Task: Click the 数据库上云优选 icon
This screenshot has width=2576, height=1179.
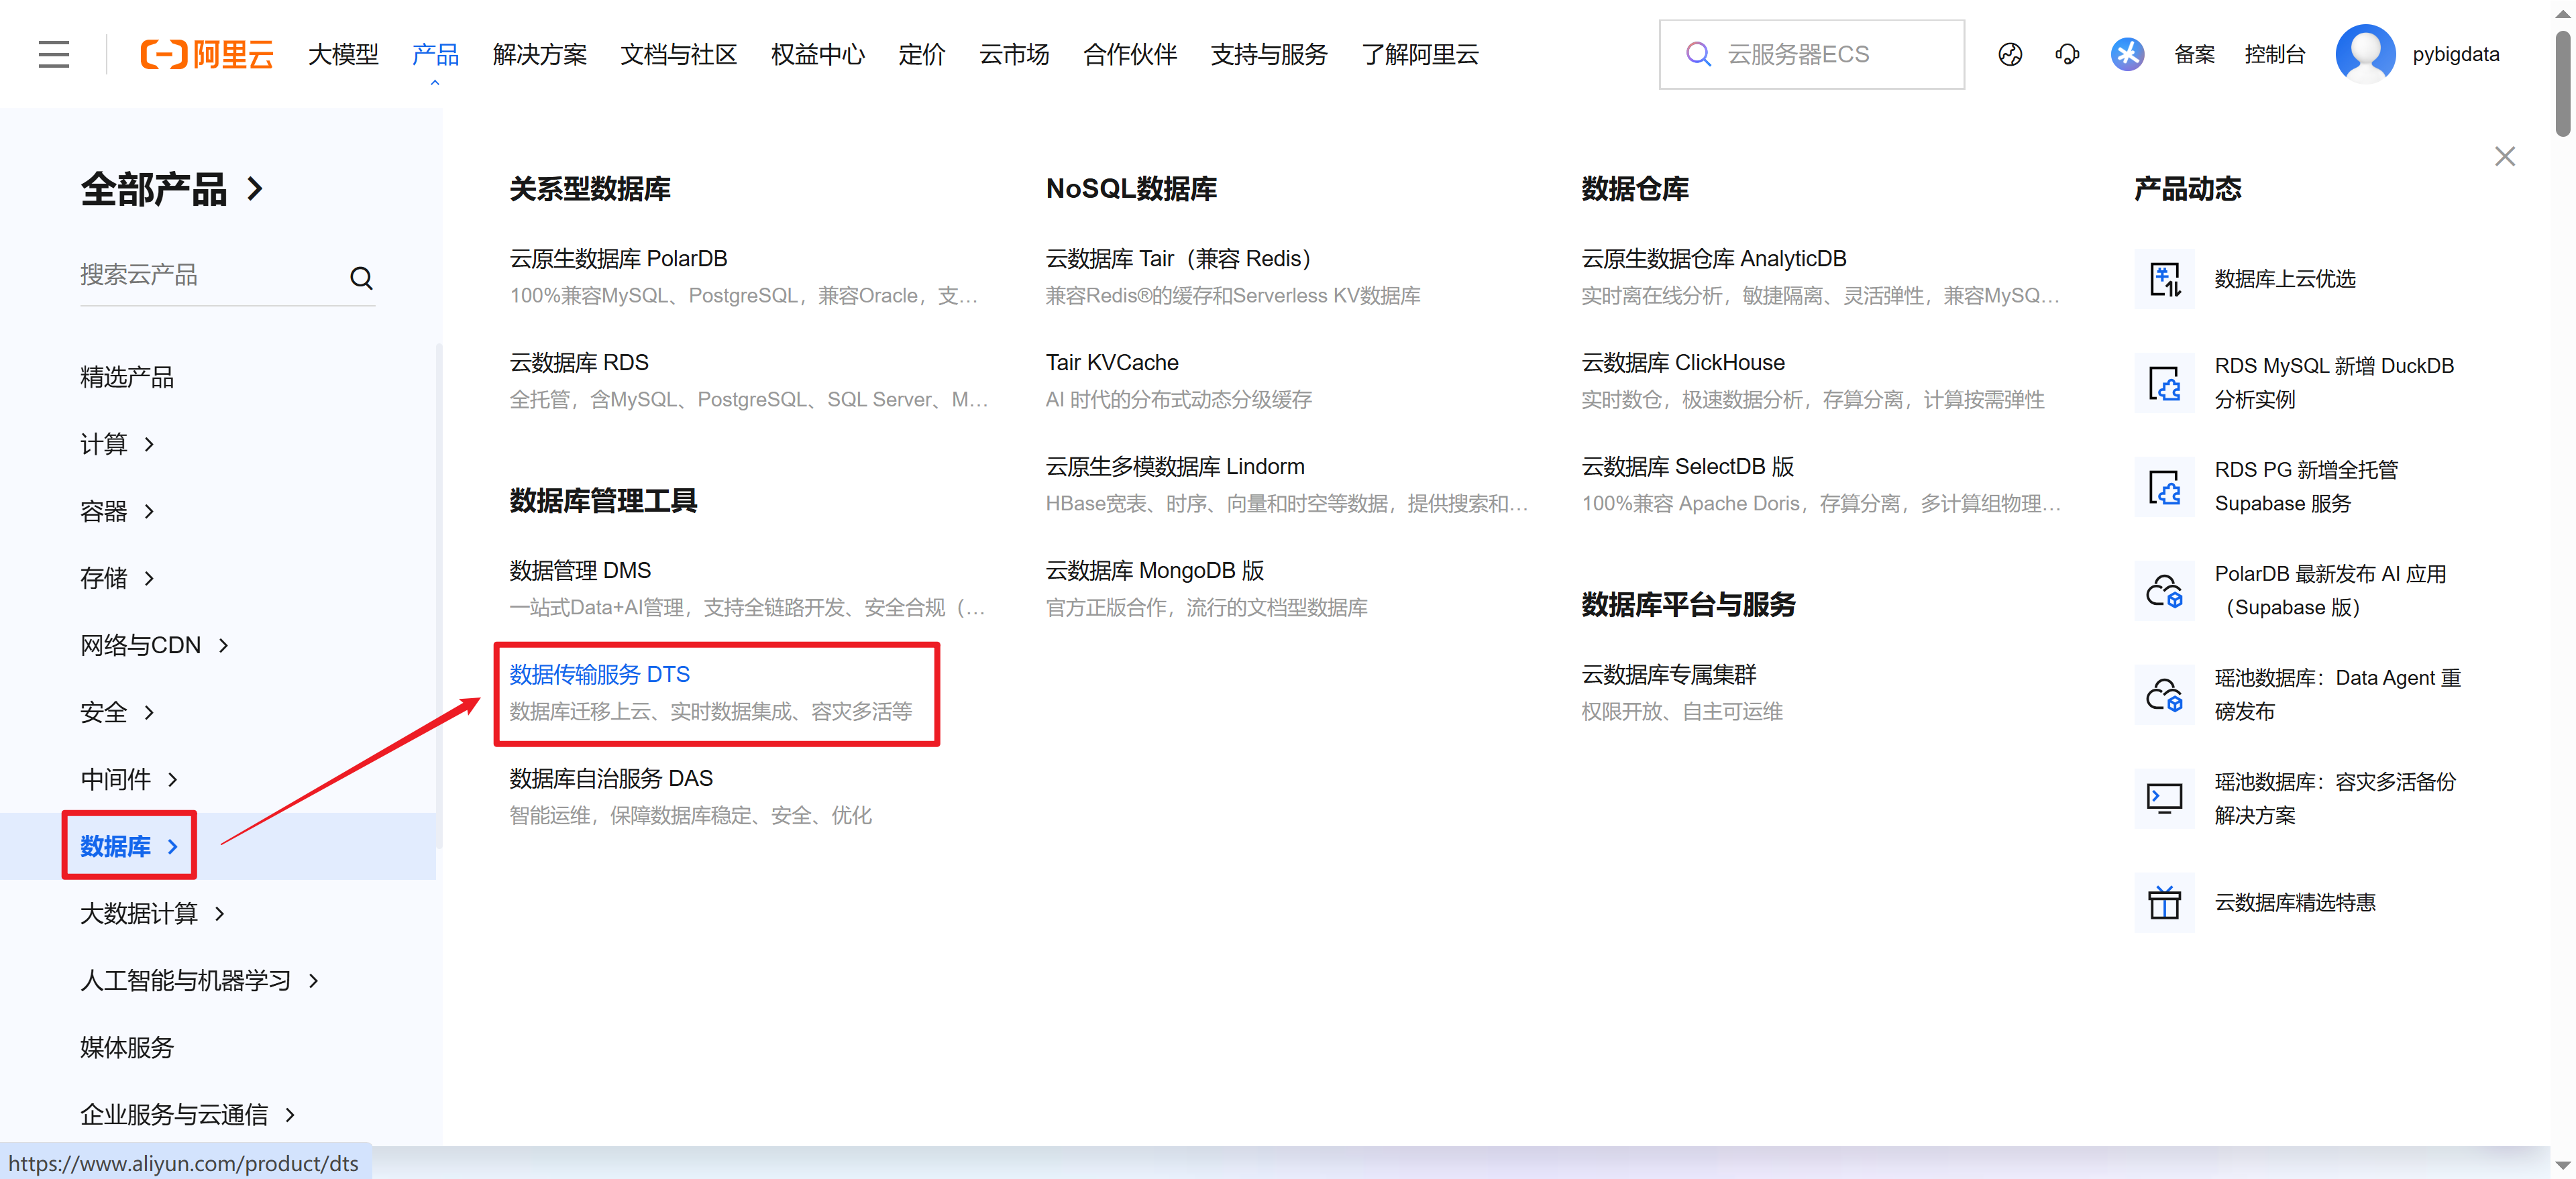Action: (2164, 279)
